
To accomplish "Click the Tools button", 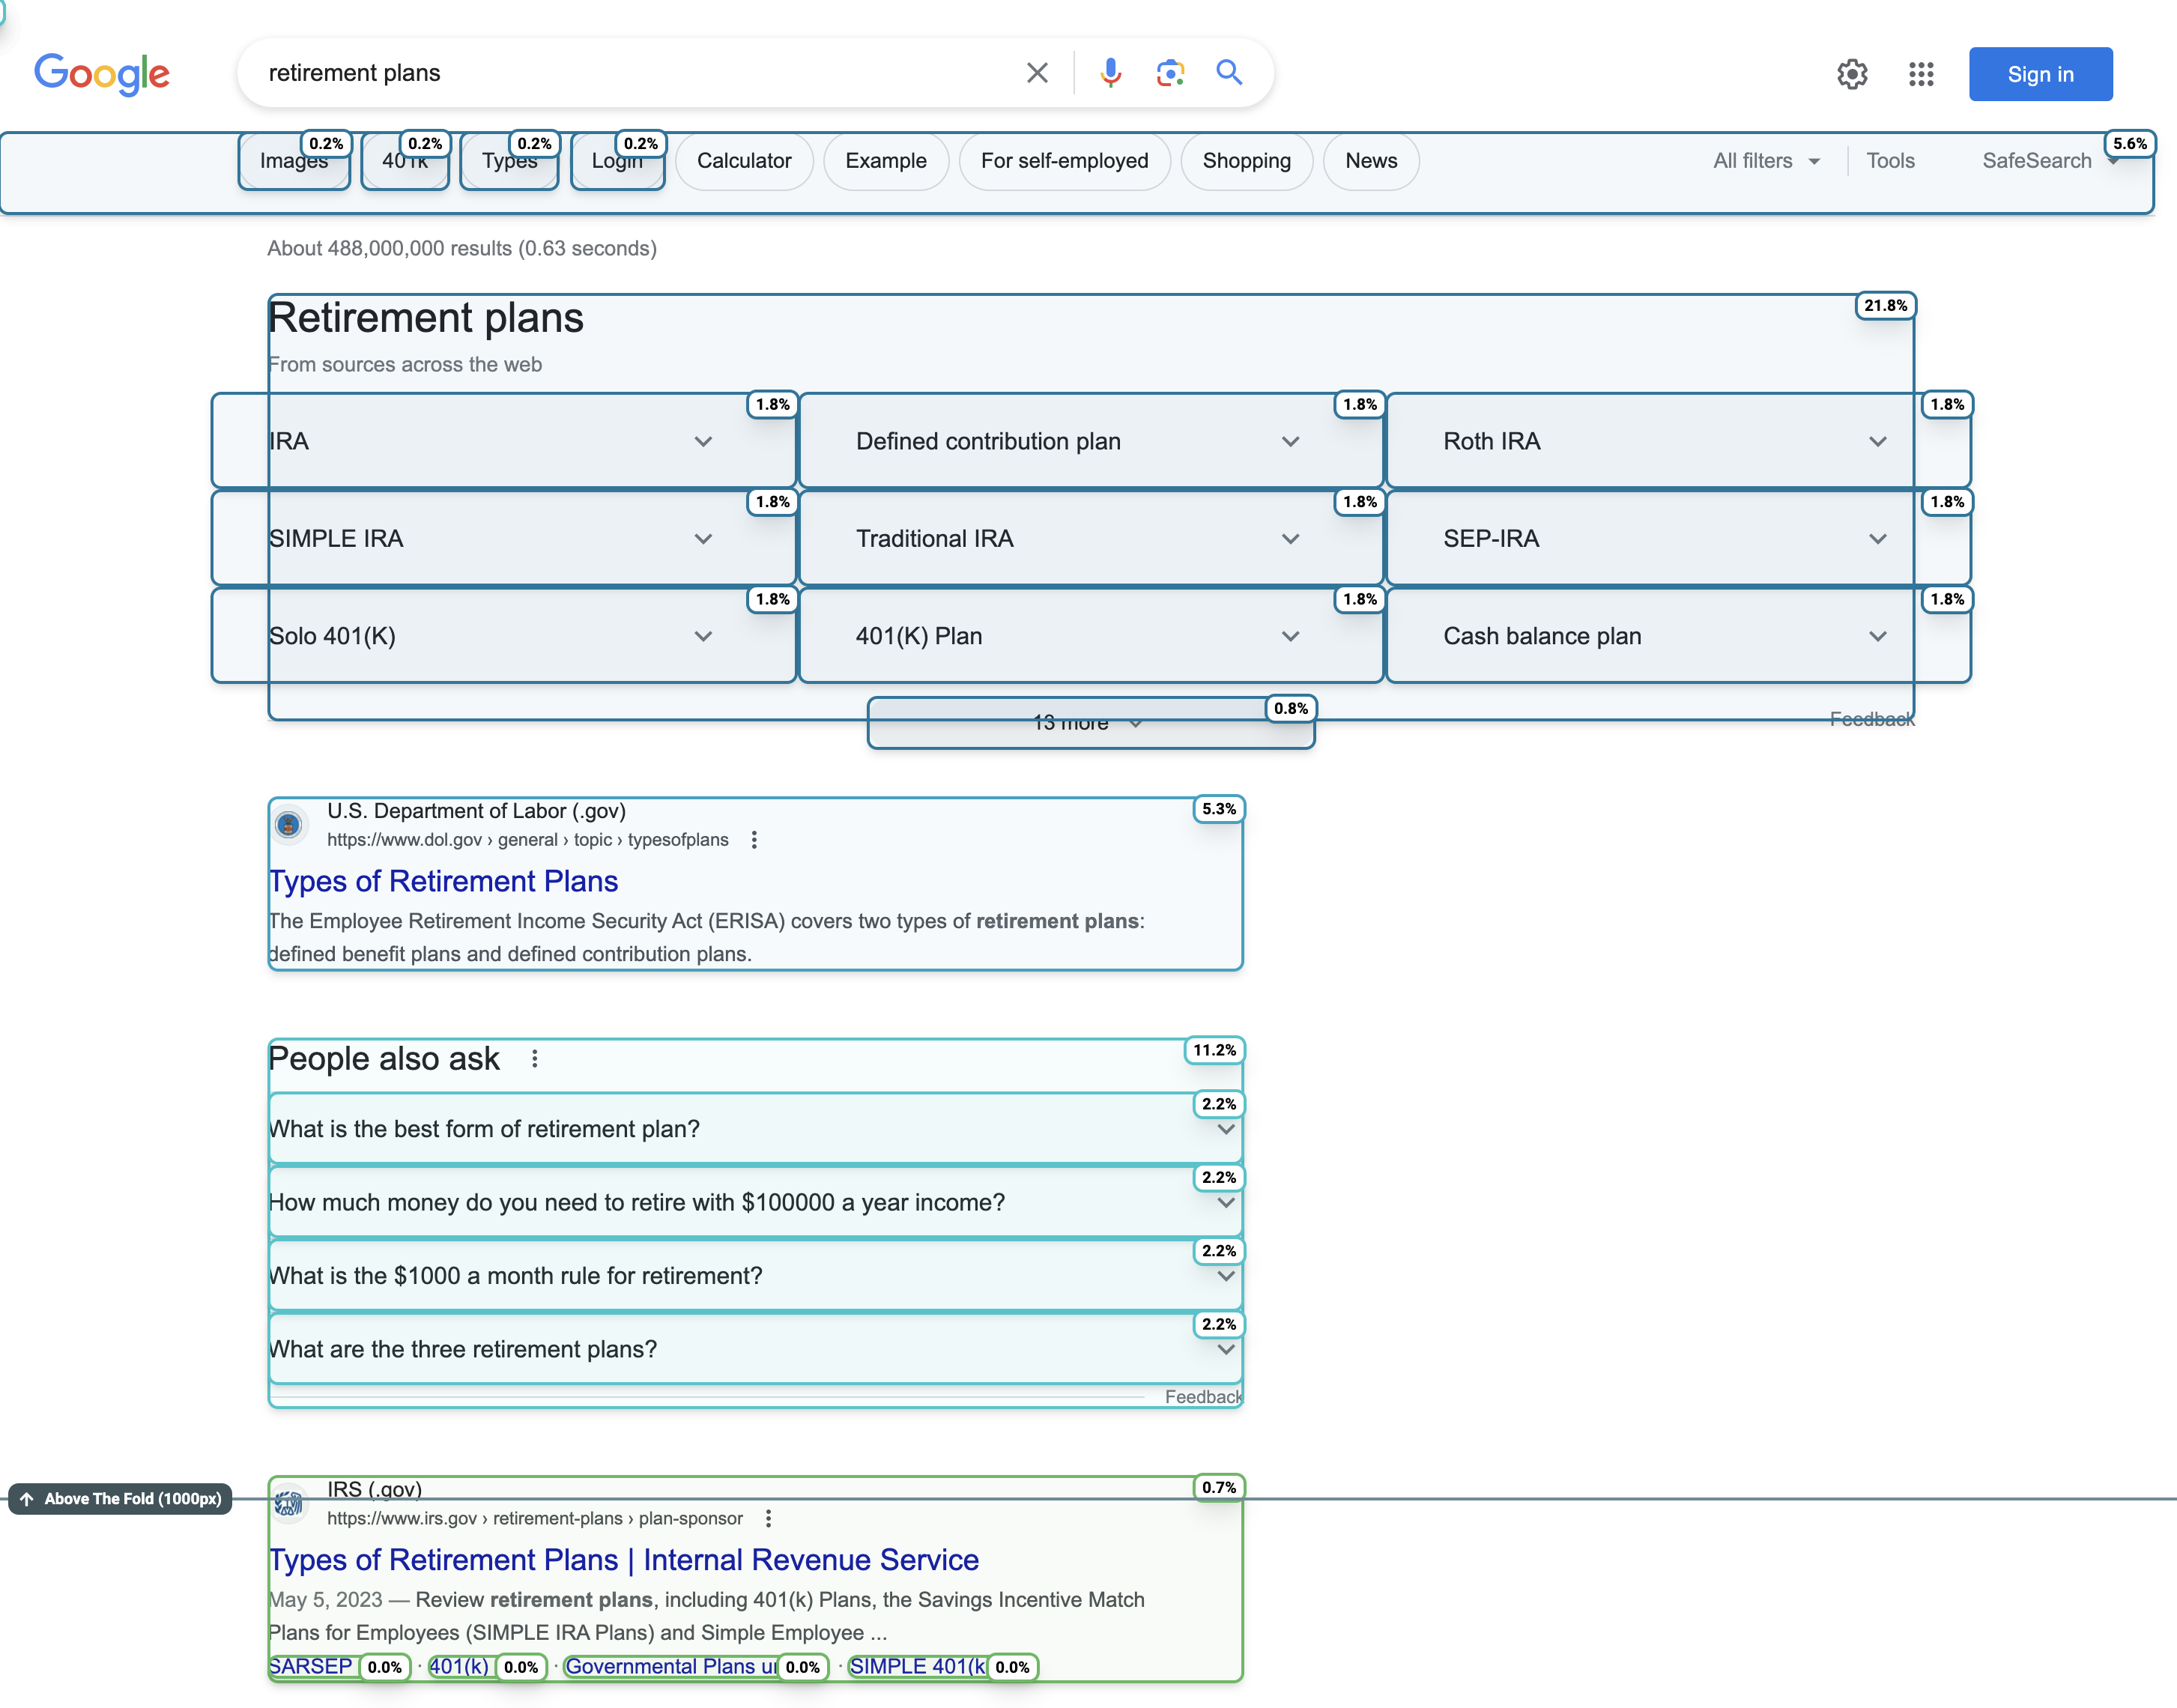I will [x=1890, y=161].
